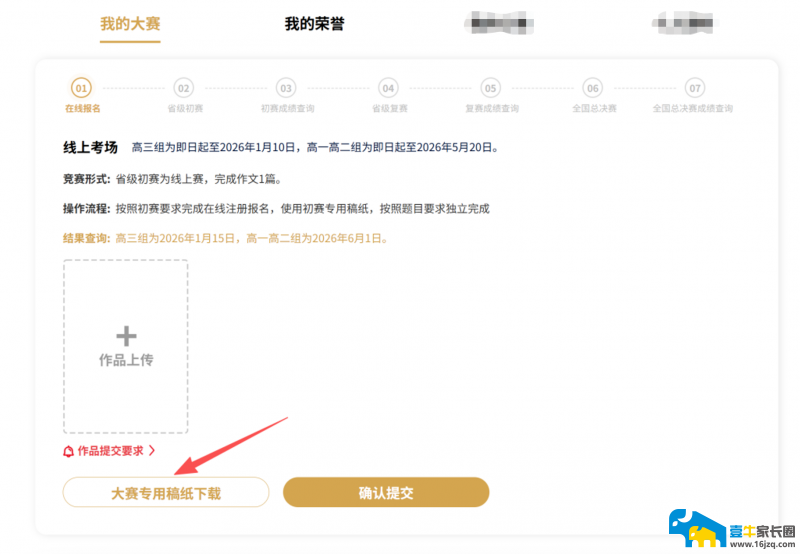Open the 作品提交要求 link
800x554 pixels.
[110, 451]
